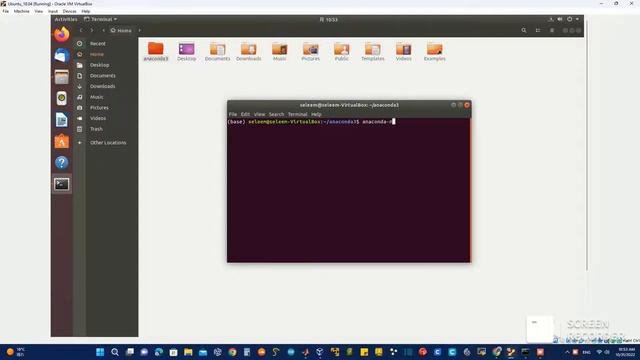
Task: Open the Templates folder
Action: [x=373, y=52]
